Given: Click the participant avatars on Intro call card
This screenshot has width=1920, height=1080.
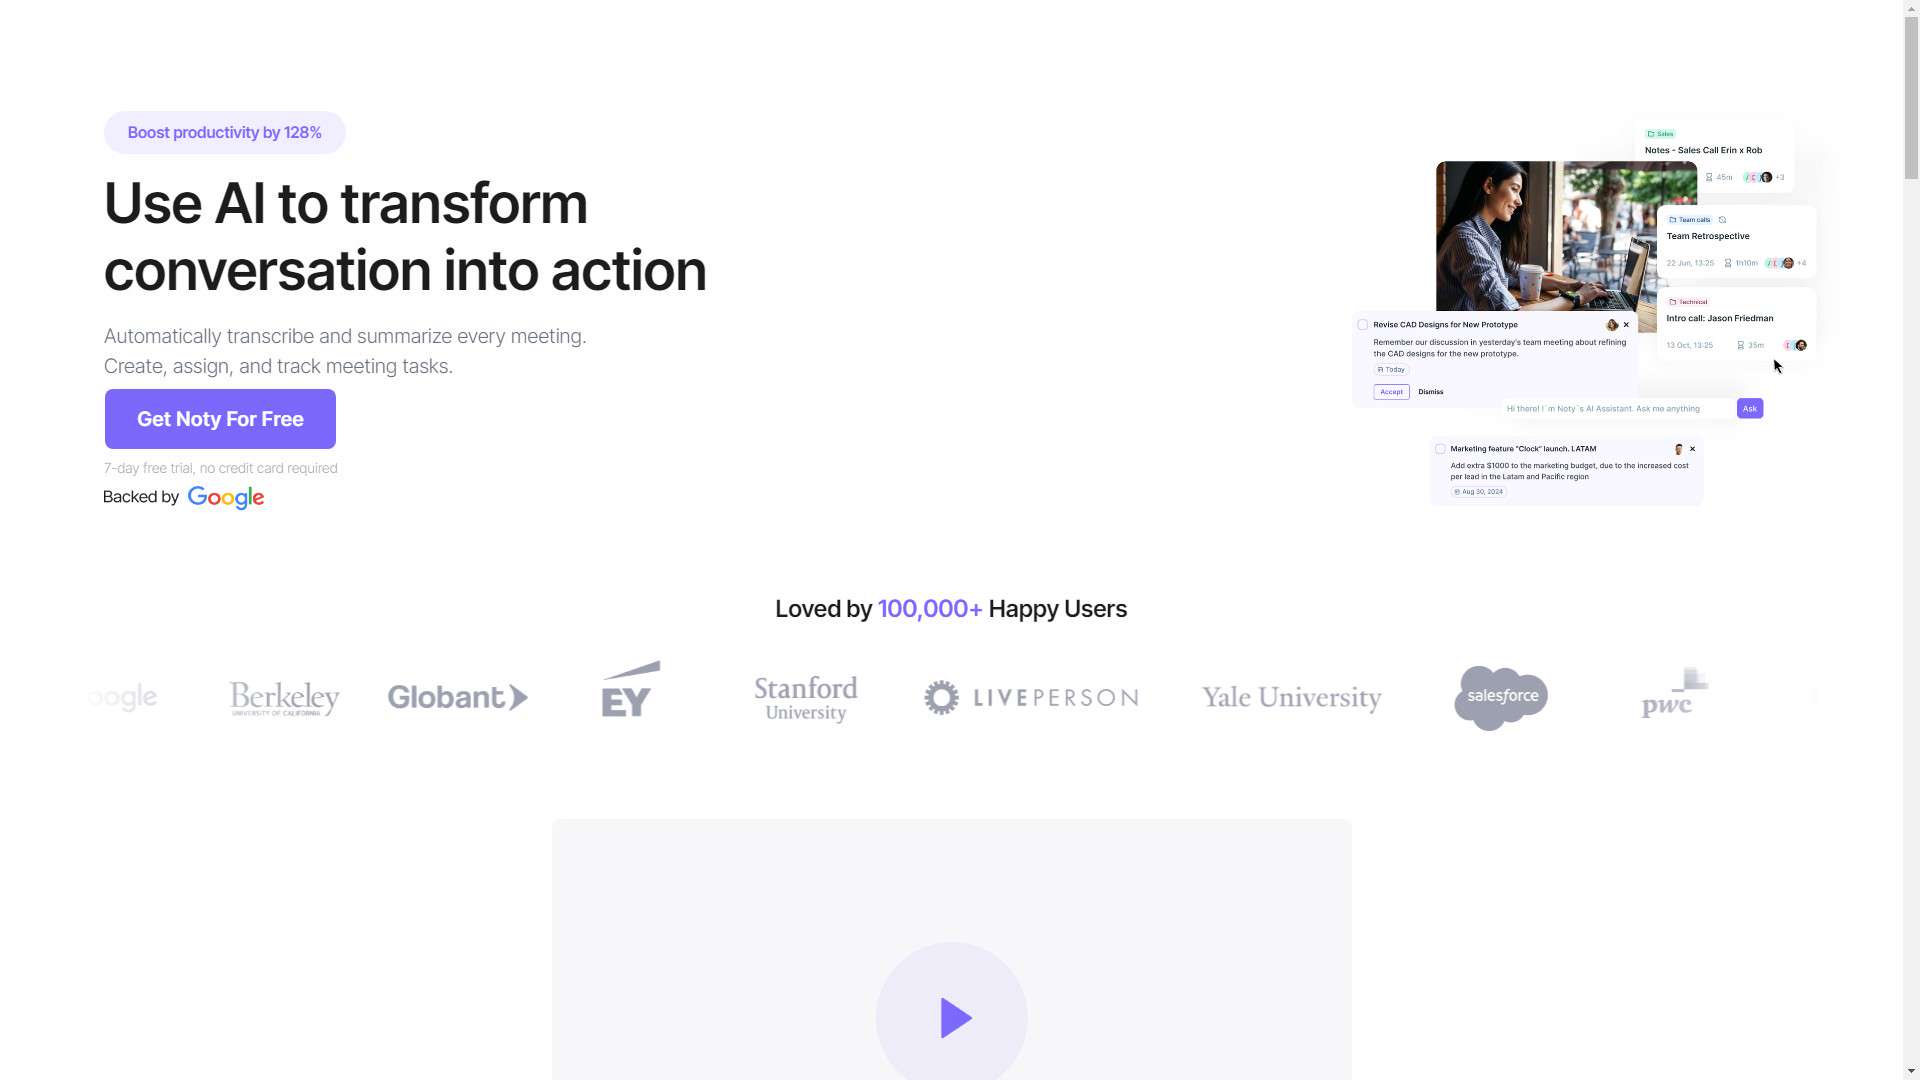Looking at the screenshot, I should click(1796, 346).
